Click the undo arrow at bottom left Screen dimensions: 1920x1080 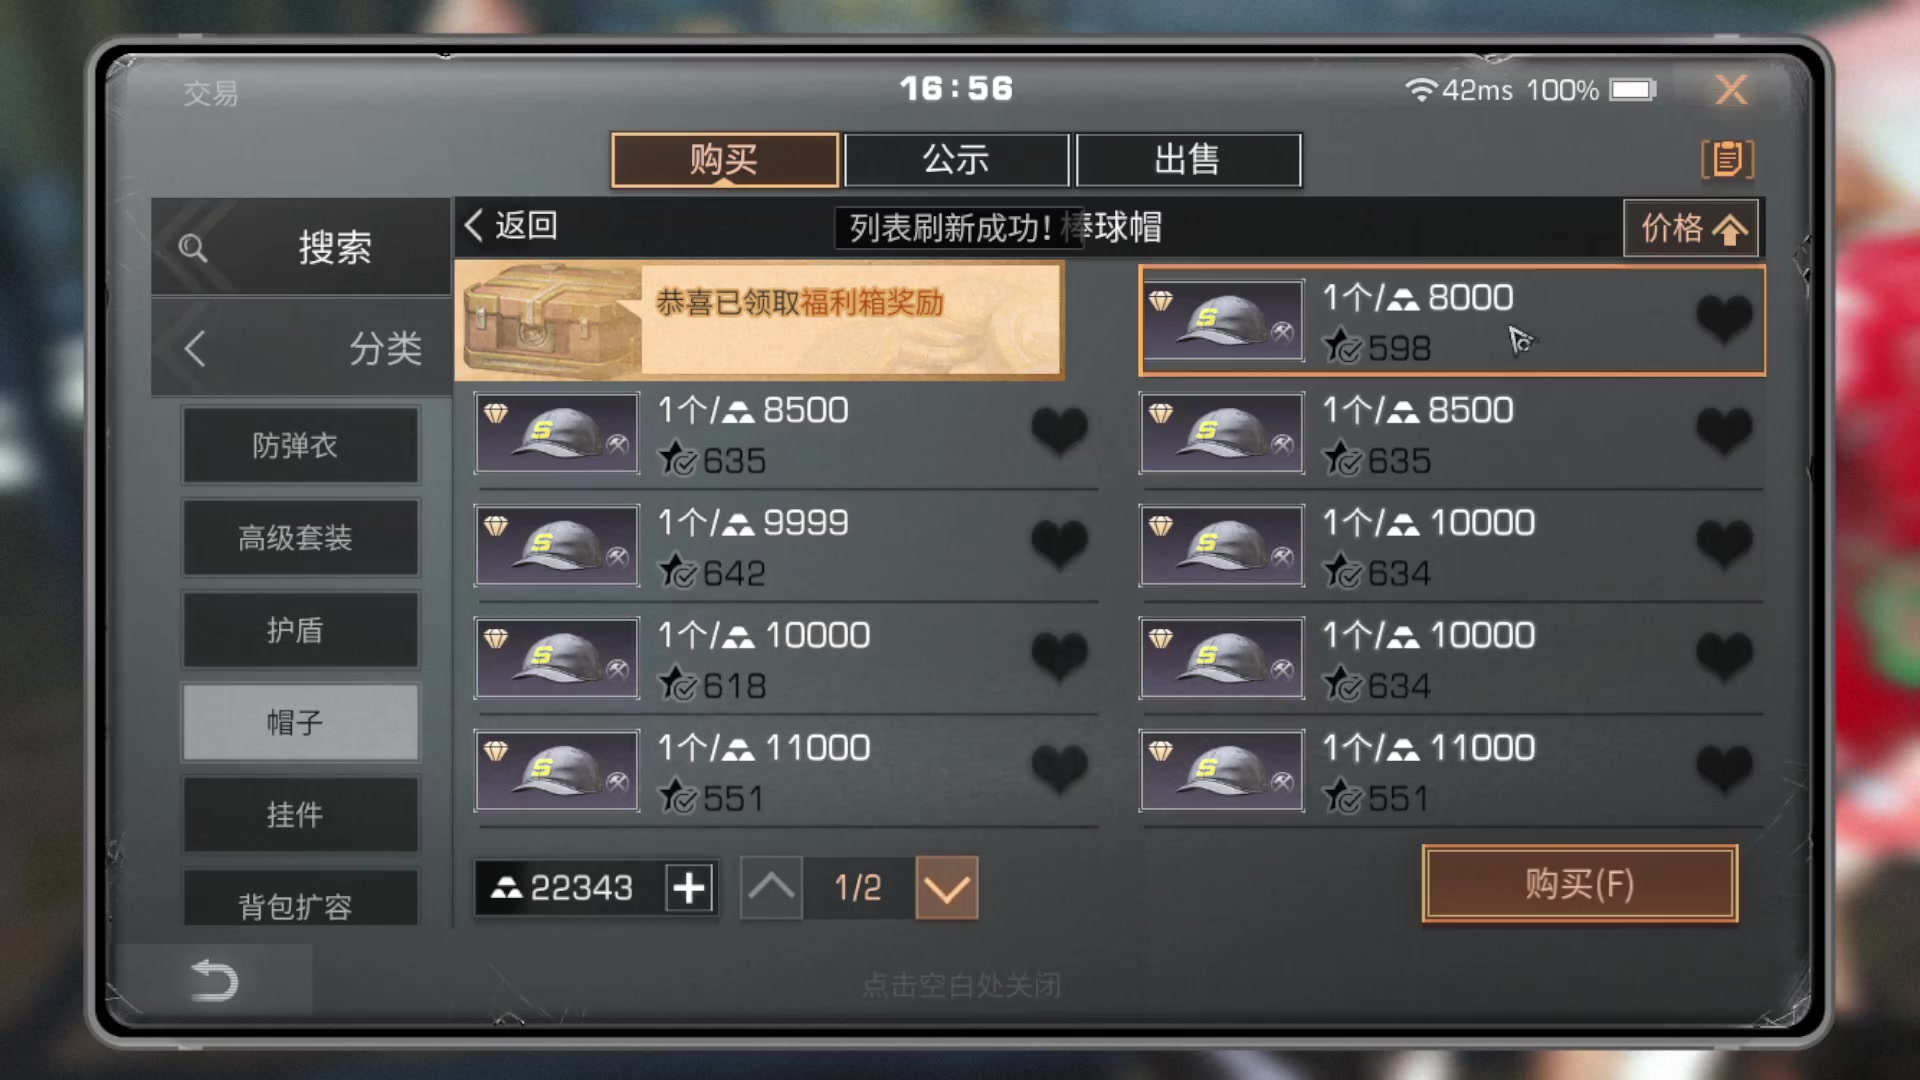click(214, 980)
